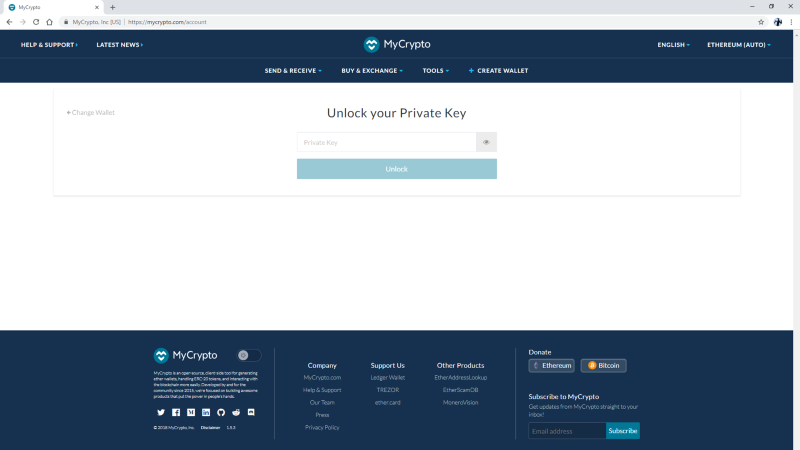Open browser home page

click(x=49, y=22)
